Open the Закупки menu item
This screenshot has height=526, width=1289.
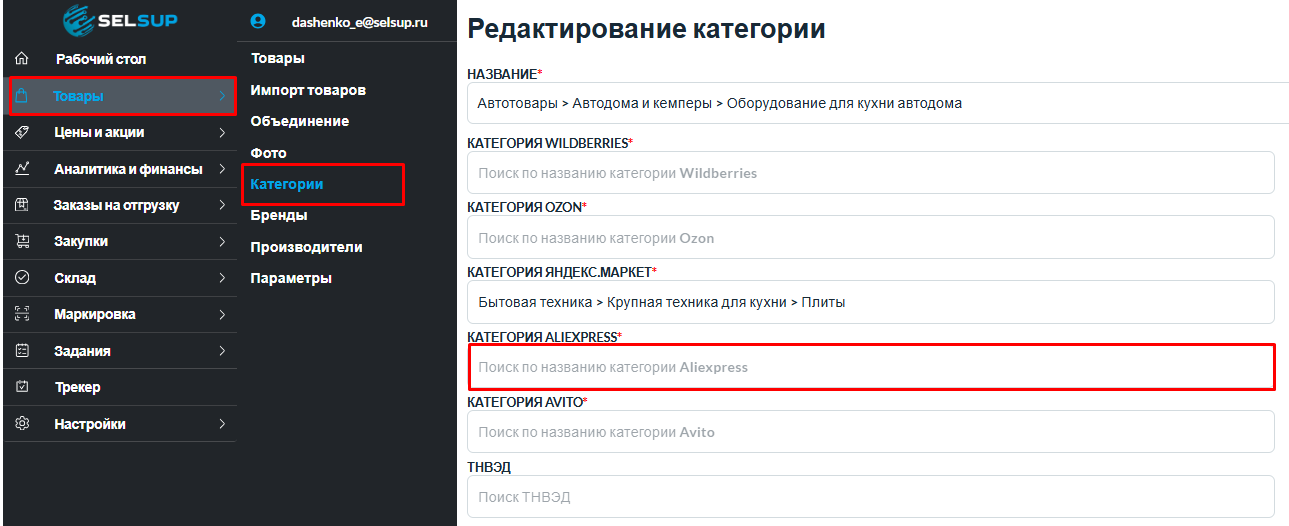pyautogui.click(x=81, y=241)
